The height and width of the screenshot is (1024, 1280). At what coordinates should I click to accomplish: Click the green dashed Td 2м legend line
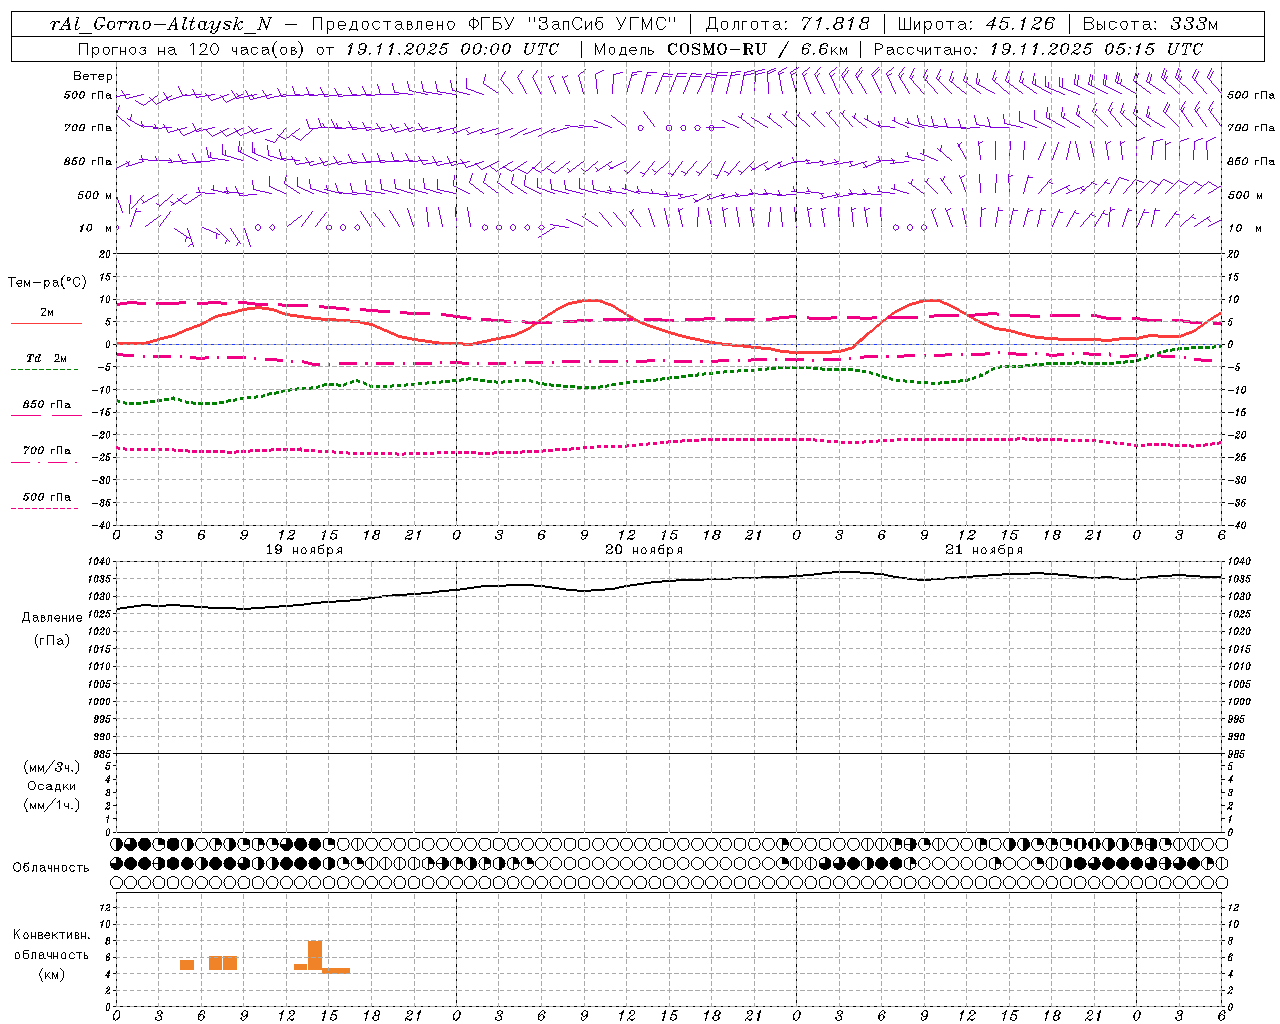(44, 370)
